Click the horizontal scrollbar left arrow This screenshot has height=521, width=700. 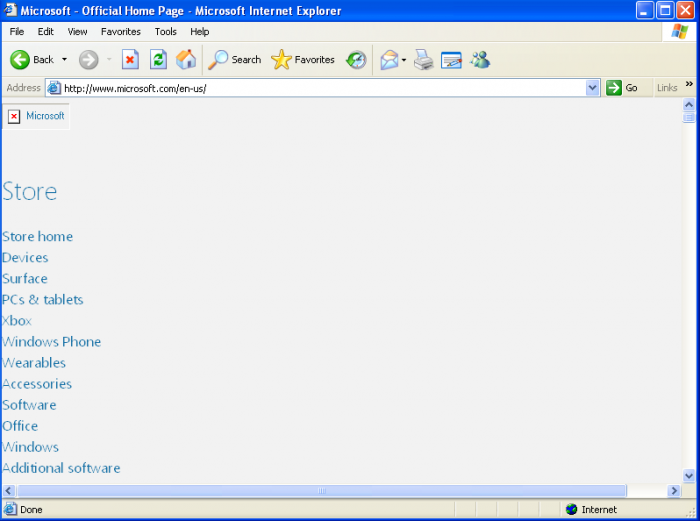[8, 491]
